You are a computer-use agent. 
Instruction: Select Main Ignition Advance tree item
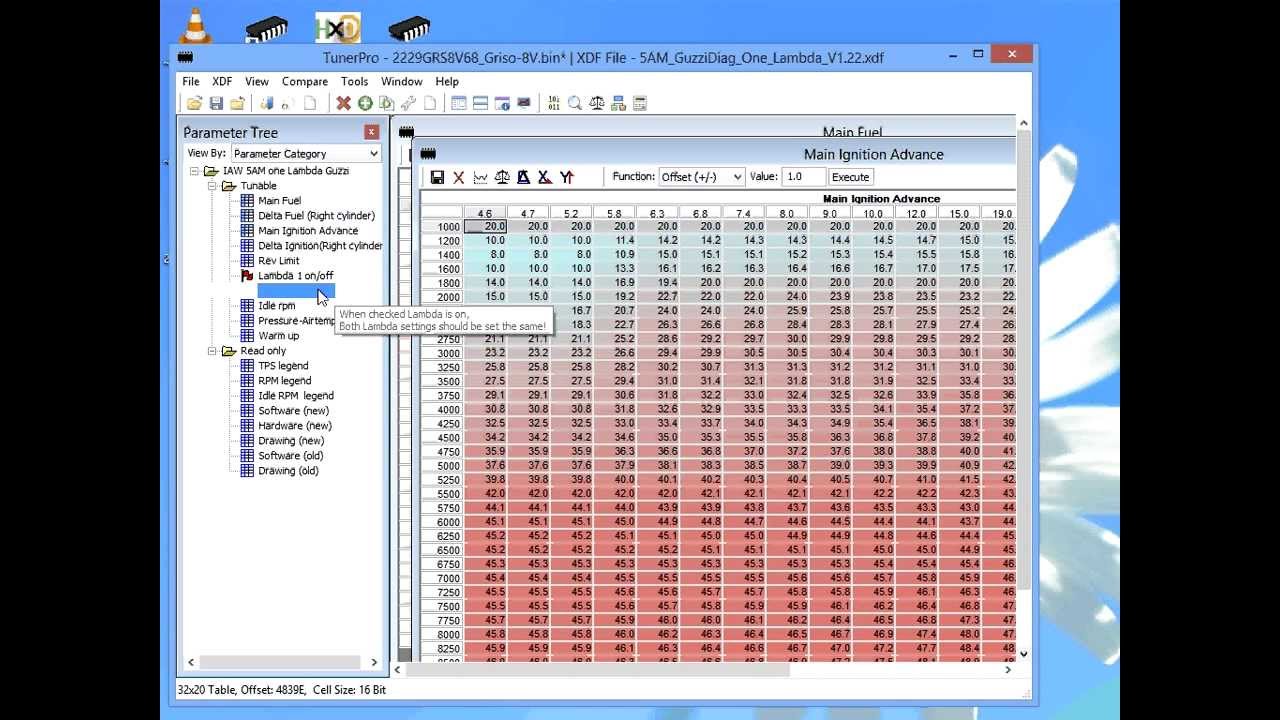[x=308, y=231]
